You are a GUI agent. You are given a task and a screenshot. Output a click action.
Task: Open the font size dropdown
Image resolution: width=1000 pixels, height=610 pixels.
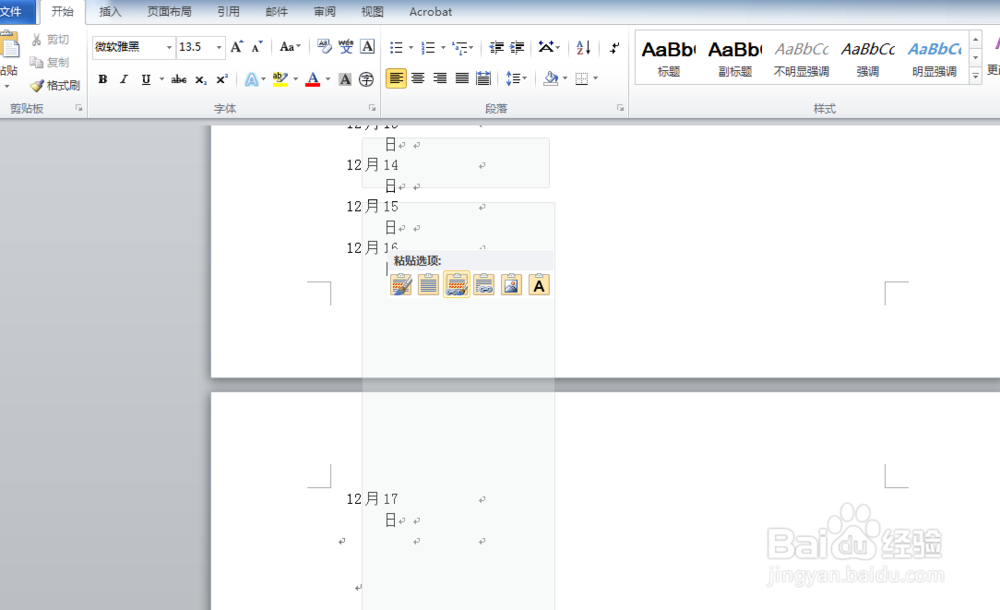218,47
